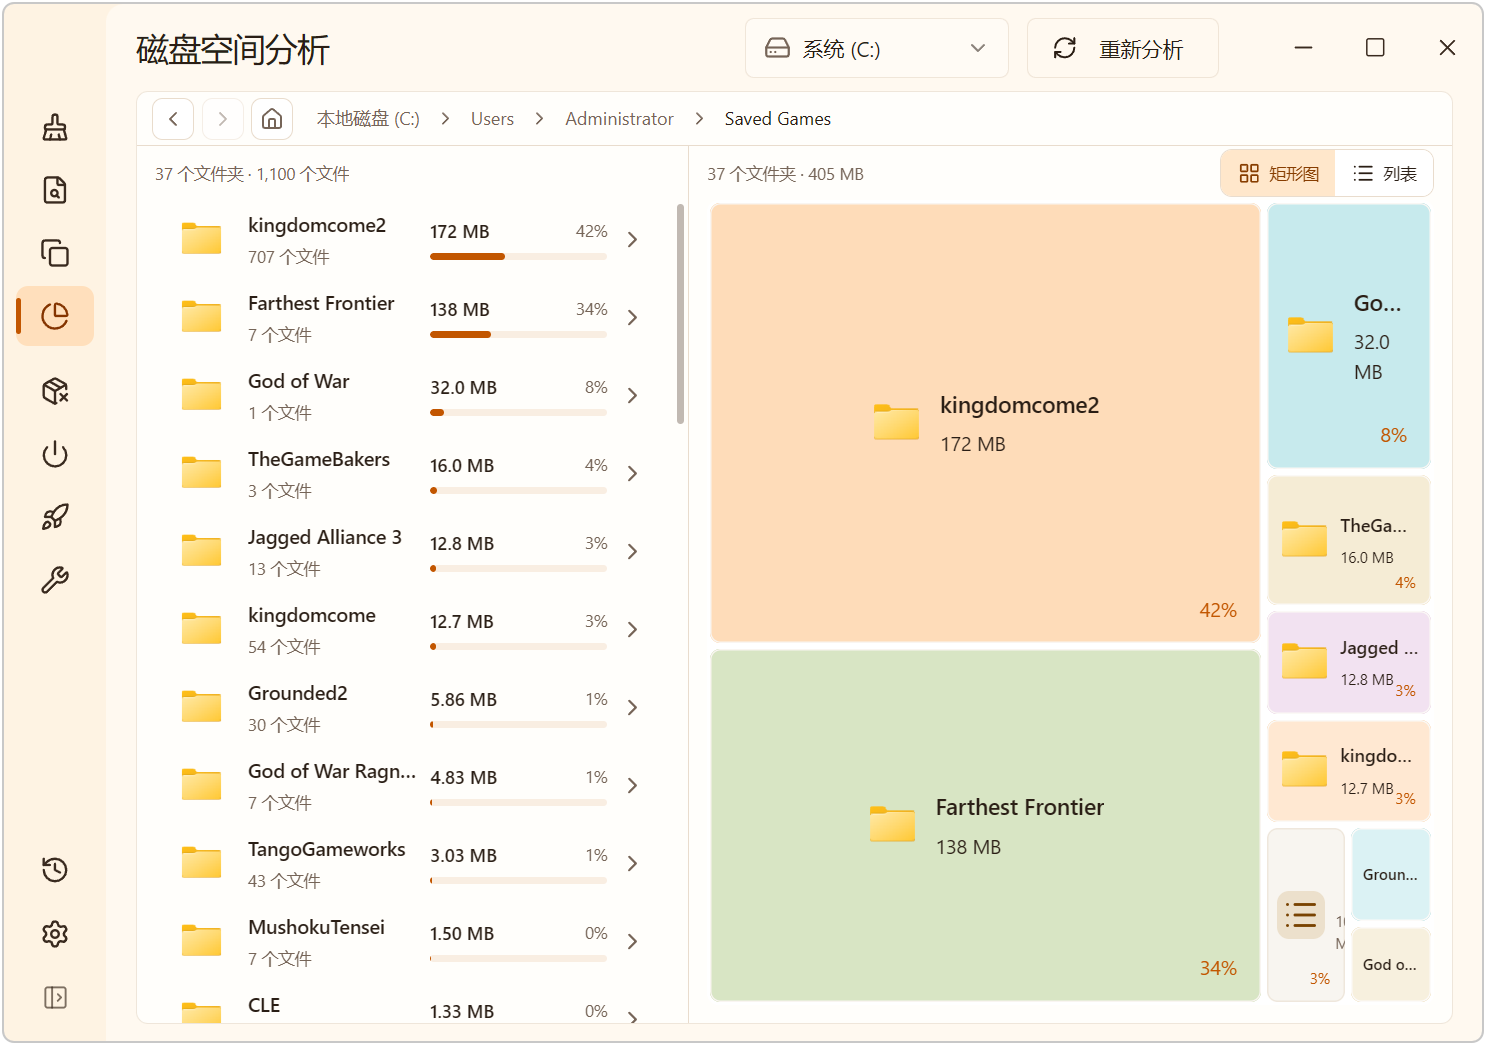
Task: Click the refresh icon beside 重新分析
Action: pos(1065,48)
